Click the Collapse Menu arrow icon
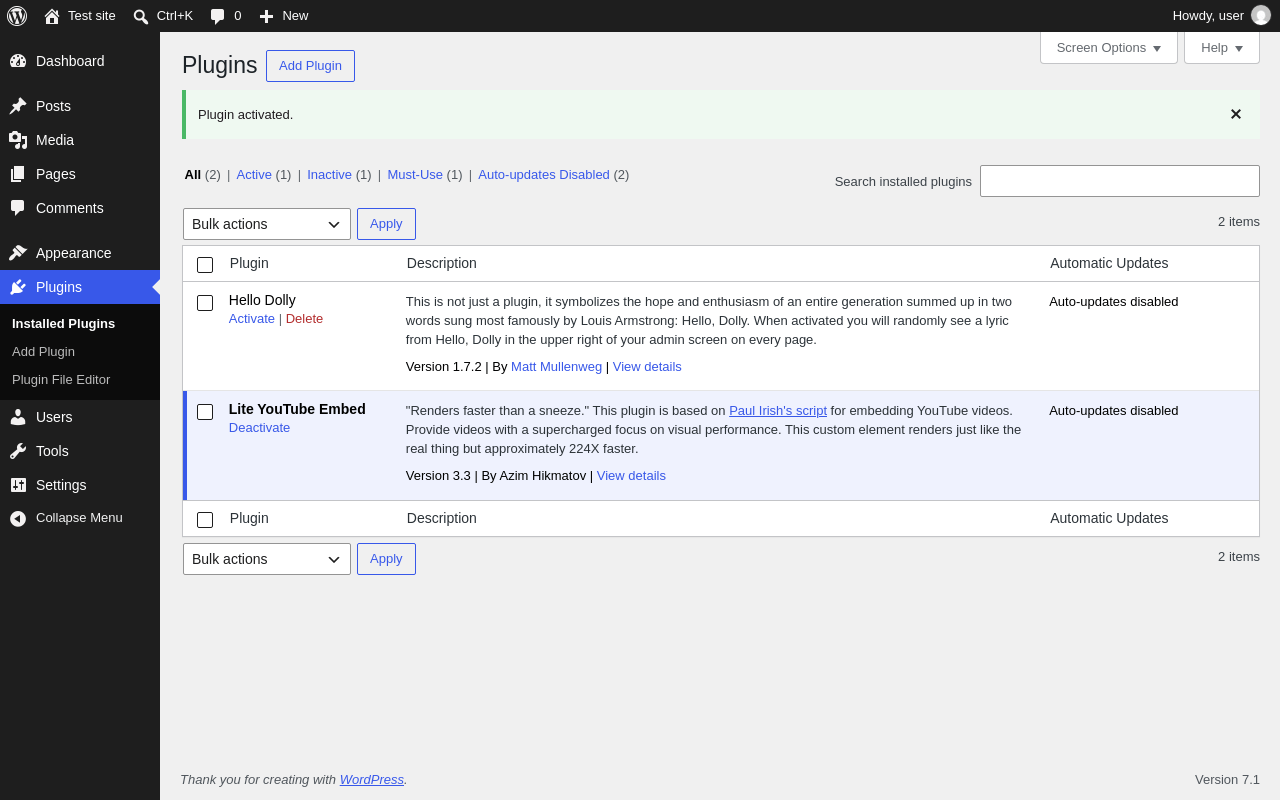 coord(18,518)
